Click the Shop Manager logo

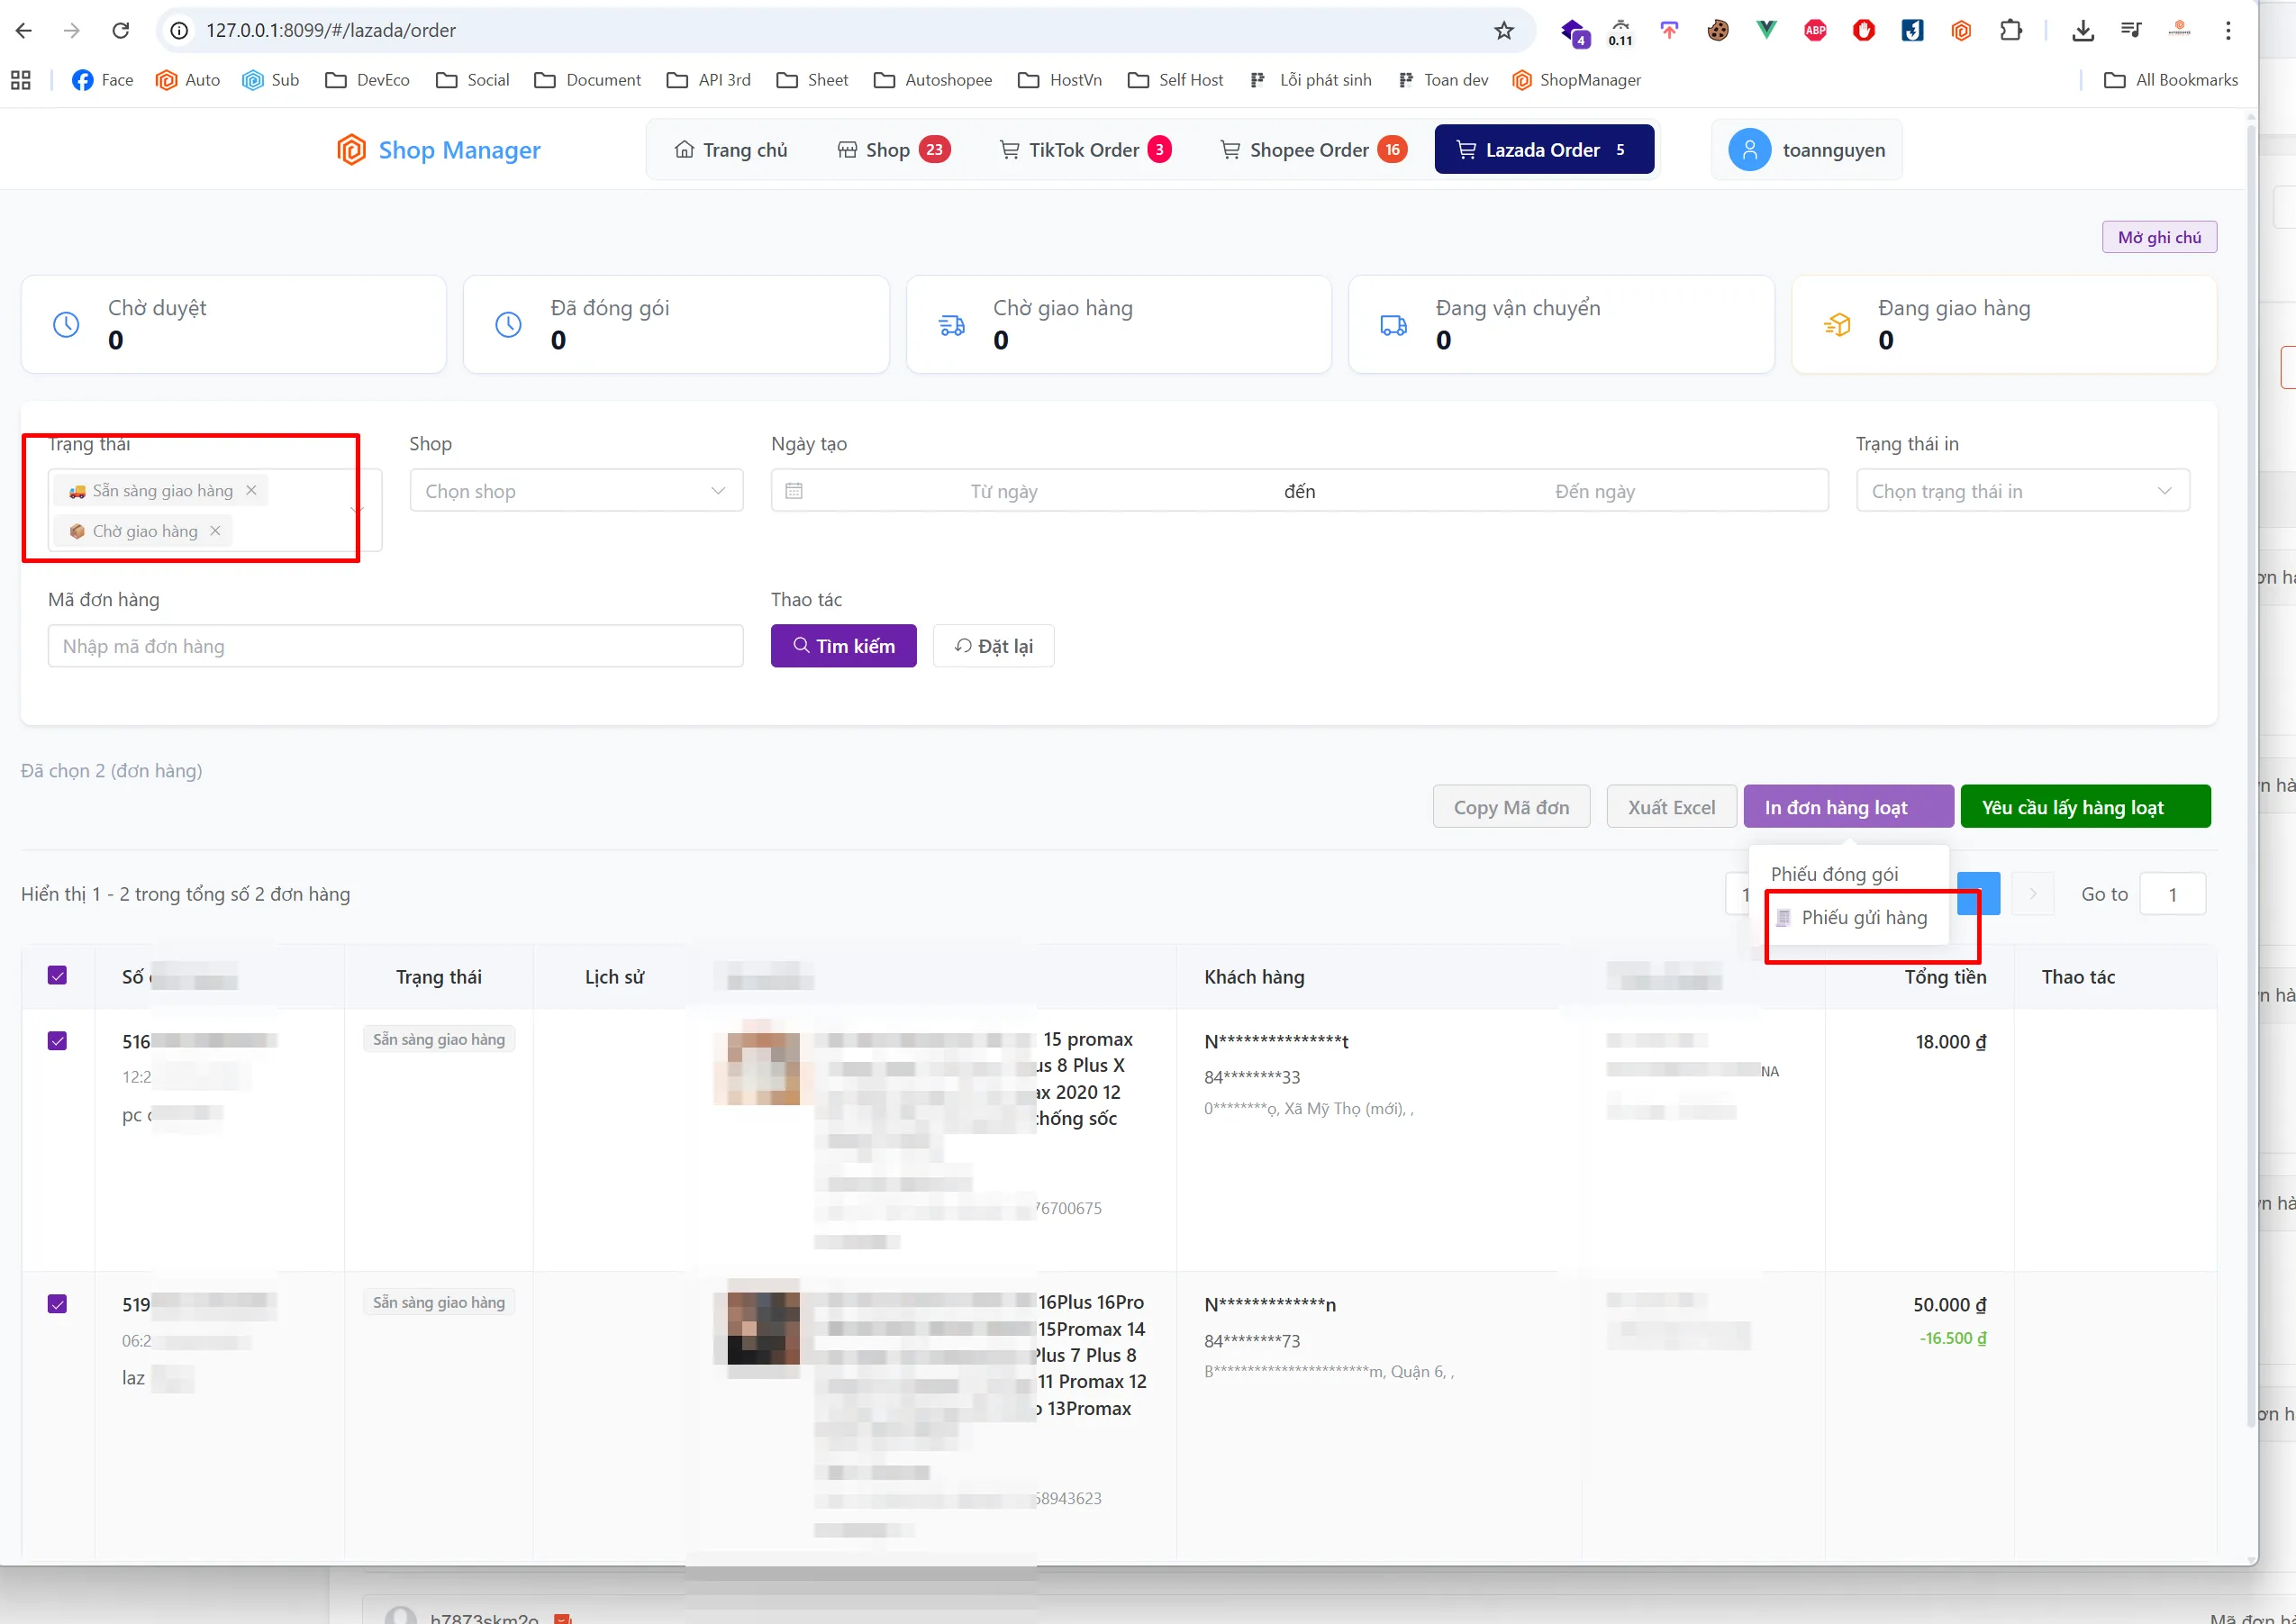click(x=438, y=150)
